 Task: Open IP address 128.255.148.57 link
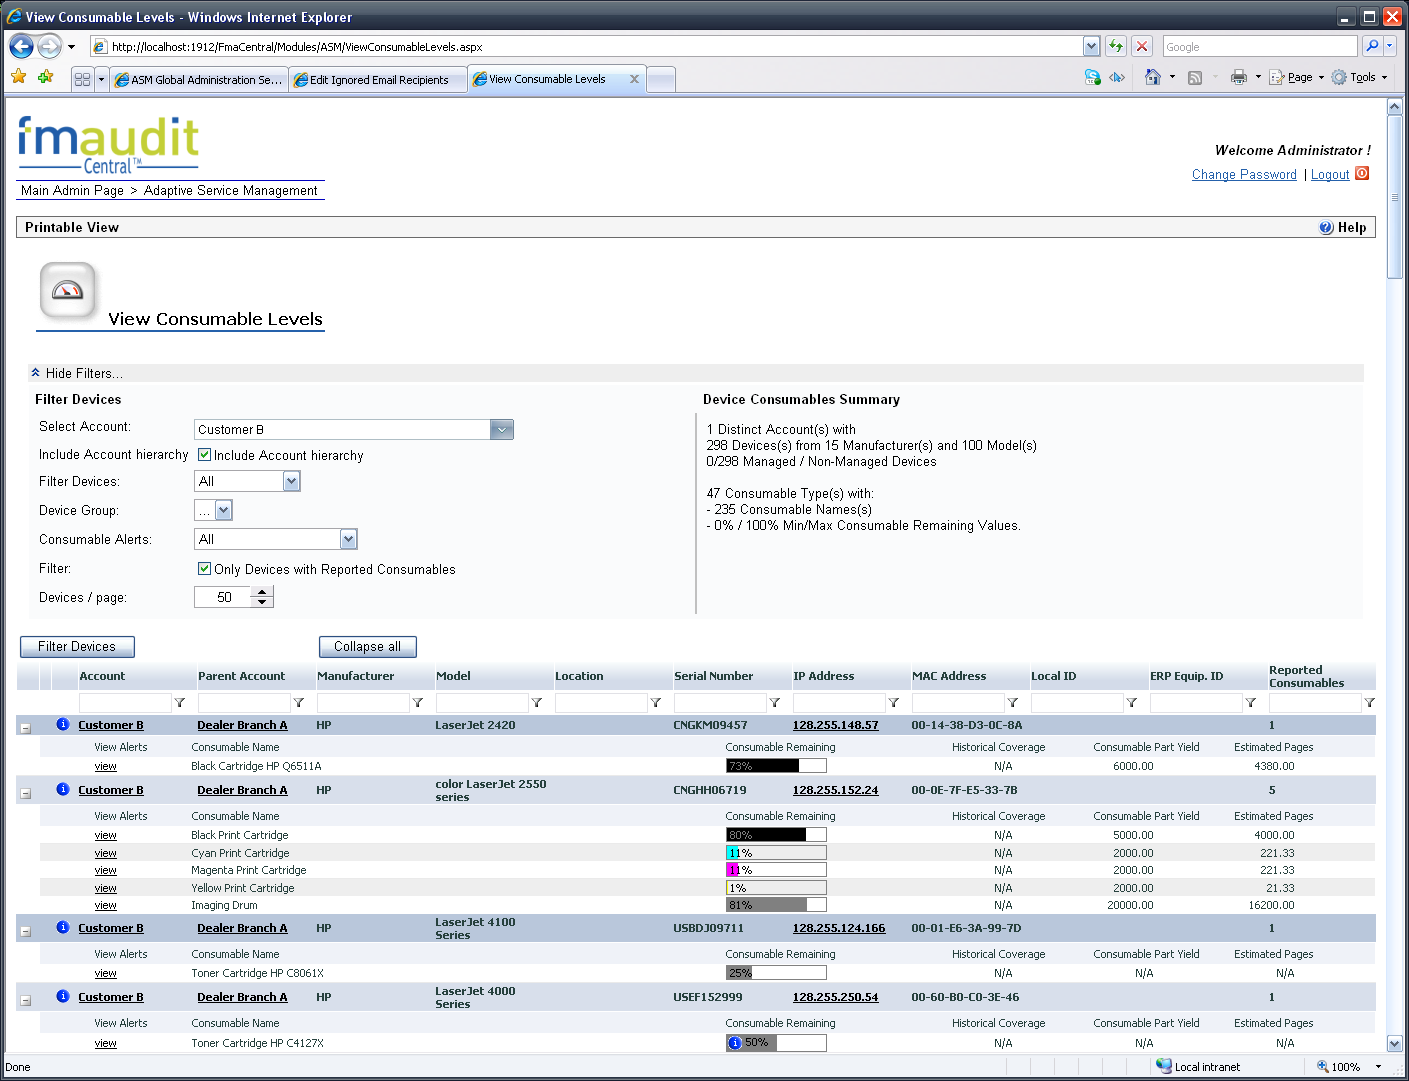click(835, 725)
